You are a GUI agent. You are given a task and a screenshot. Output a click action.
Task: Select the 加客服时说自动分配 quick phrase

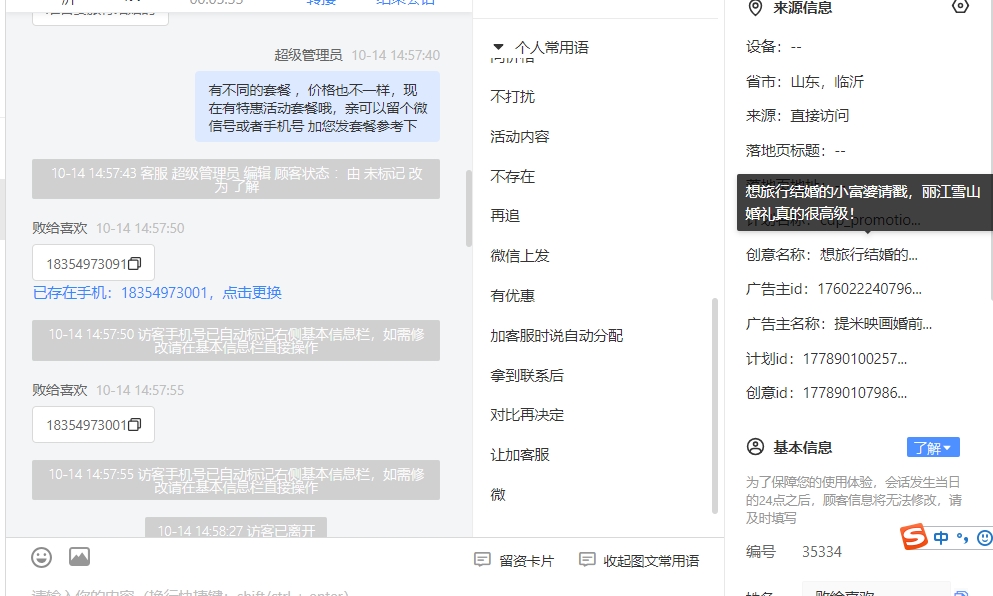coord(557,335)
